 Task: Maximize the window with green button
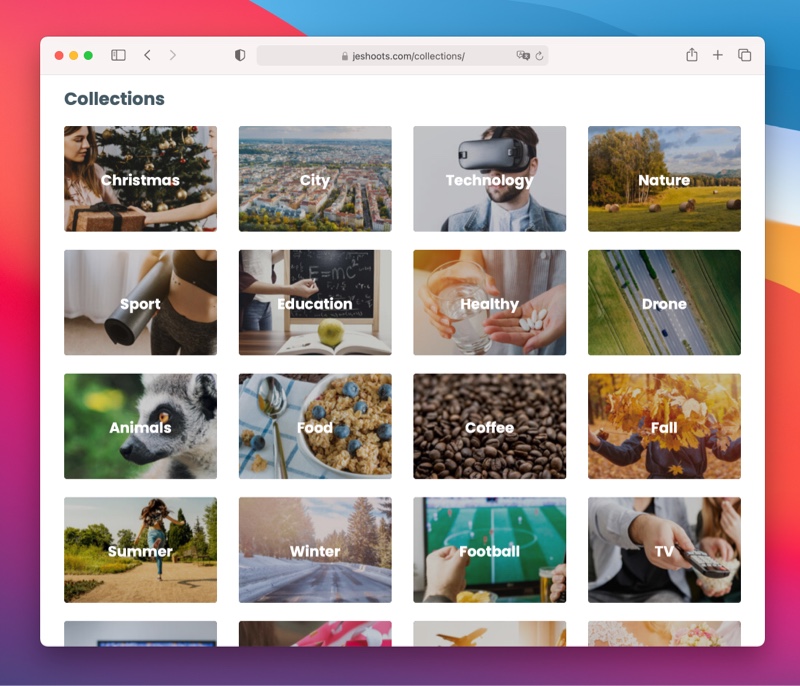[x=88, y=56]
